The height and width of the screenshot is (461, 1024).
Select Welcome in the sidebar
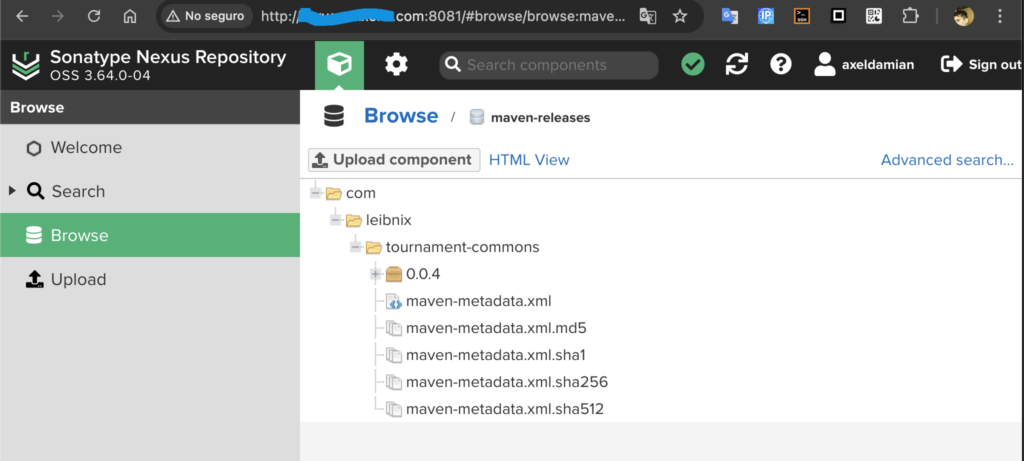[86, 148]
